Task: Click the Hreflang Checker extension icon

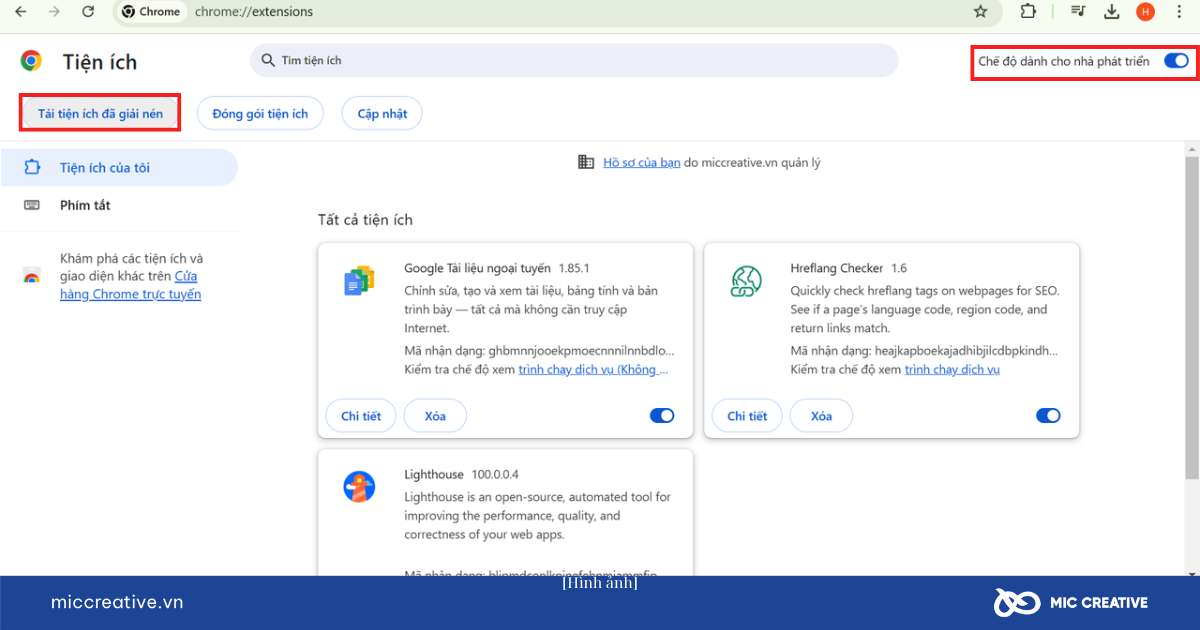Action: 745,281
